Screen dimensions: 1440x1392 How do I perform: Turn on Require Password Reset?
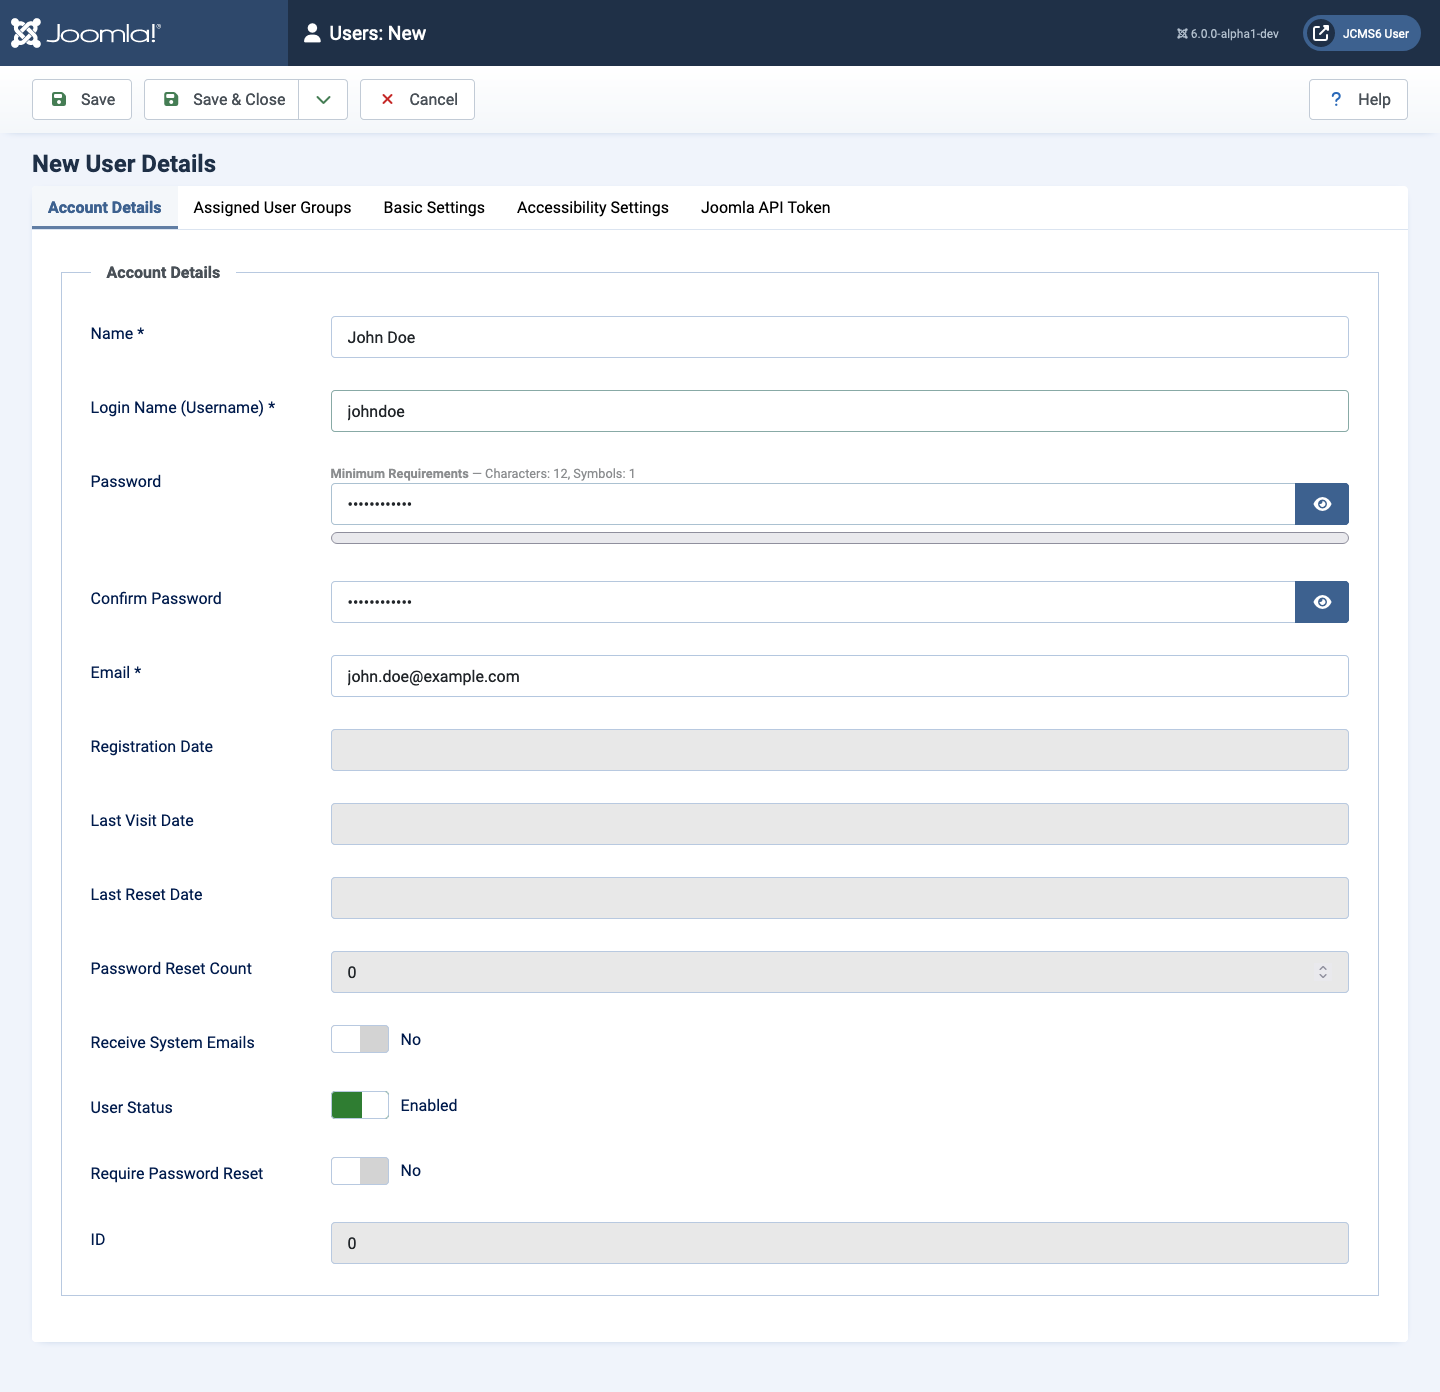click(359, 1171)
